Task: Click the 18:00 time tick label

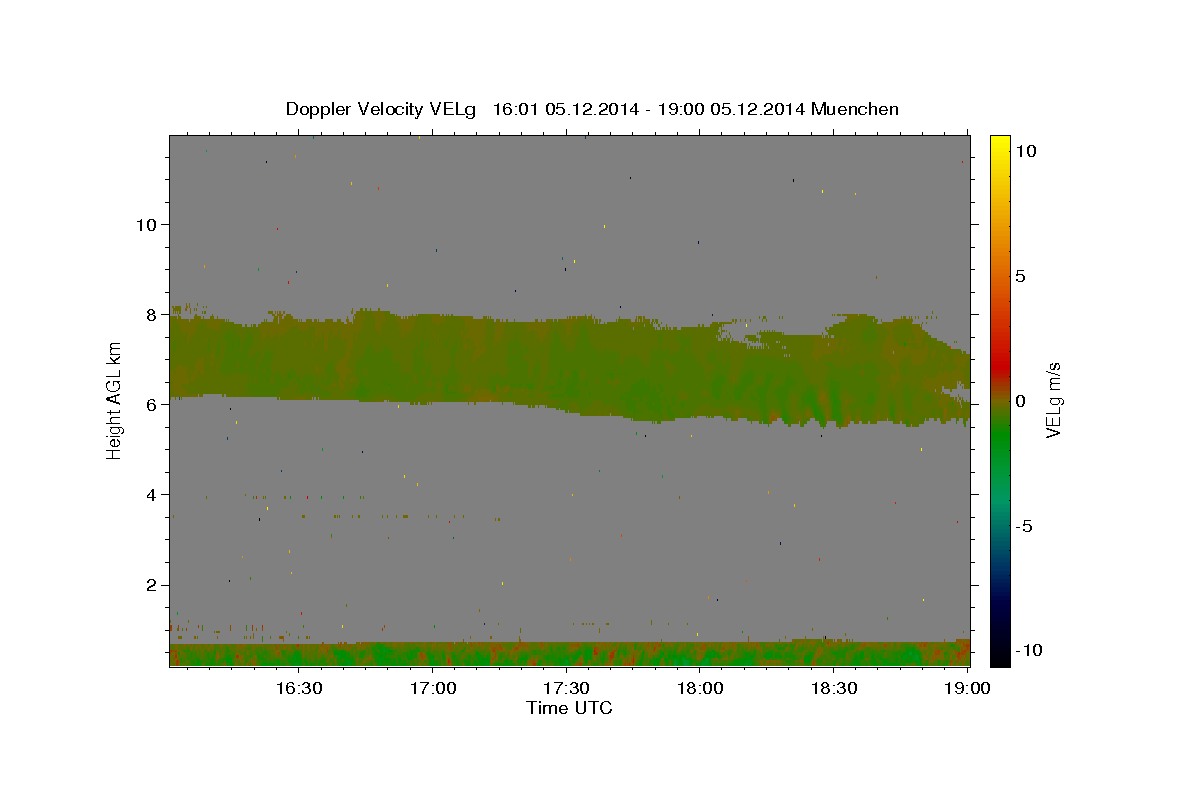Action: (x=701, y=689)
